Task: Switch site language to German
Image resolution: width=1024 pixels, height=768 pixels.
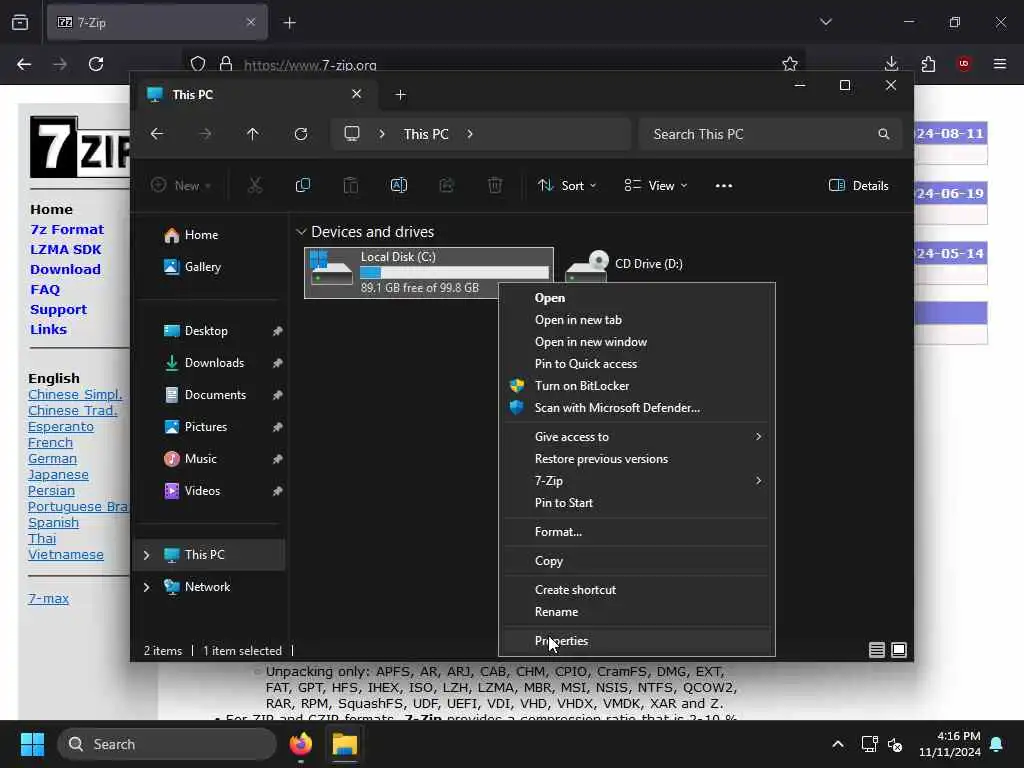Action: pyautogui.click(x=52, y=458)
